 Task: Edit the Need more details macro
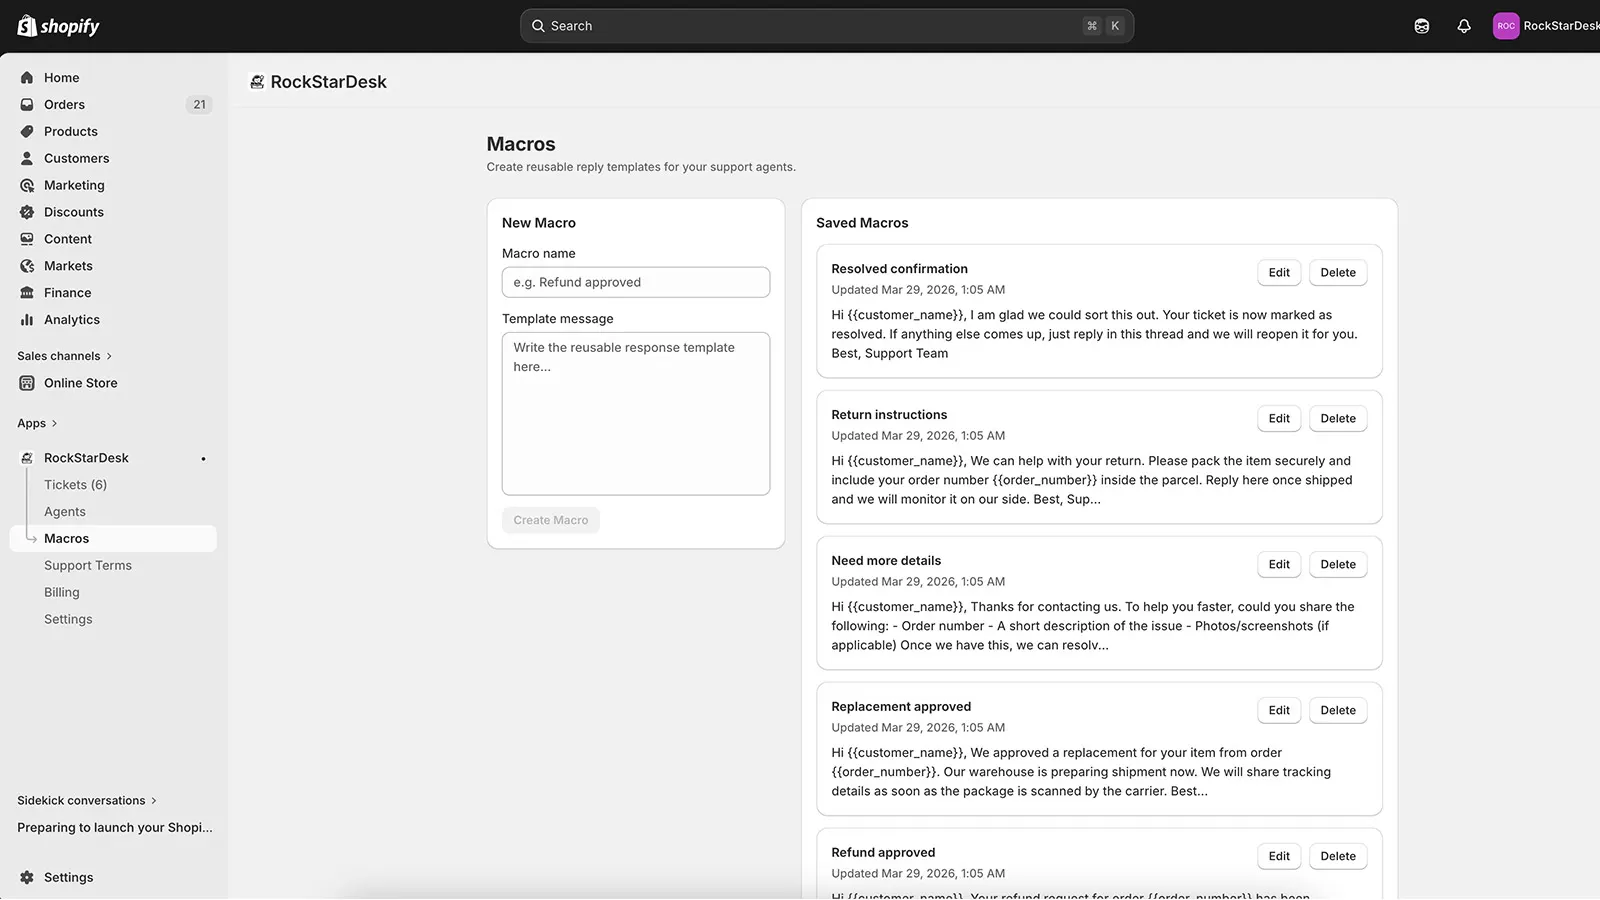tap(1279, 565)
